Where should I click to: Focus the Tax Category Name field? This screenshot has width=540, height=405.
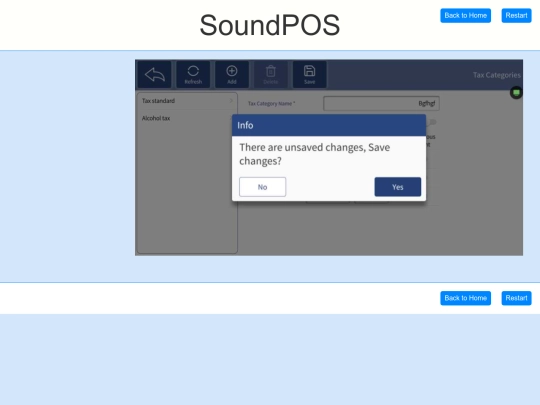coord(381,103)
